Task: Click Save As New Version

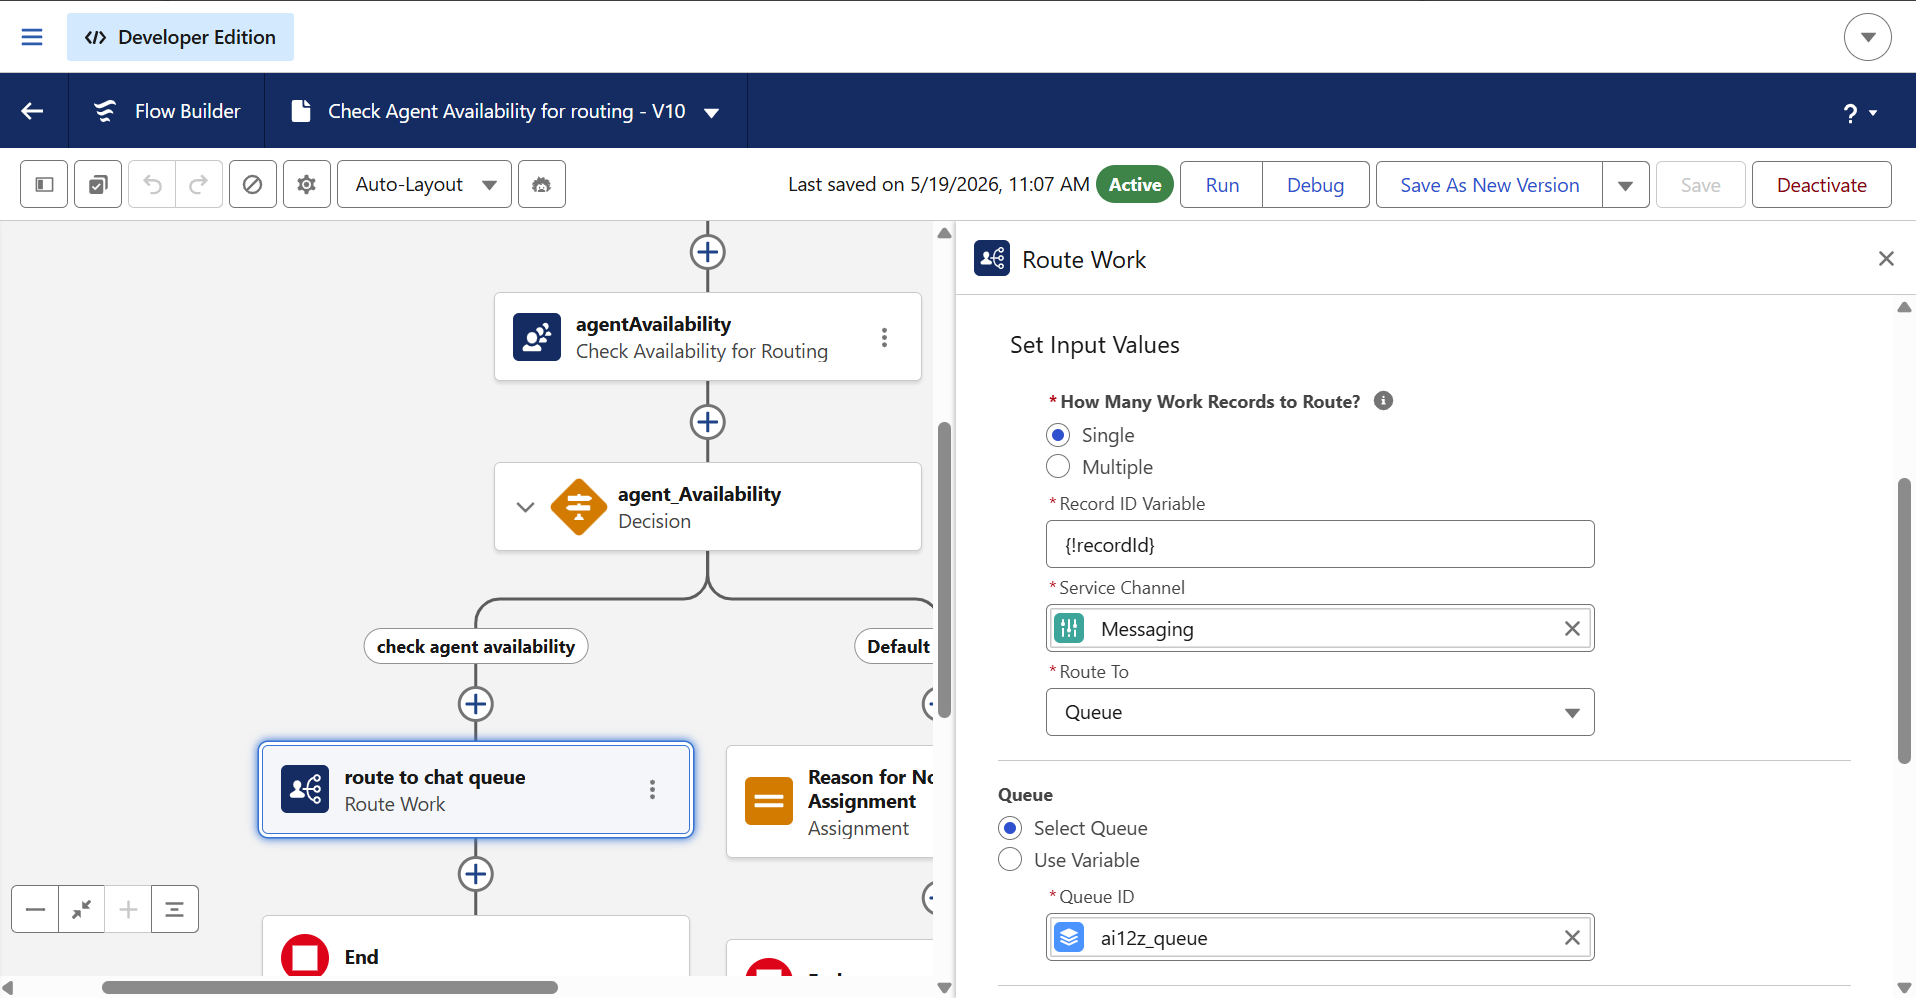Action: click(x=1490, y=185)
